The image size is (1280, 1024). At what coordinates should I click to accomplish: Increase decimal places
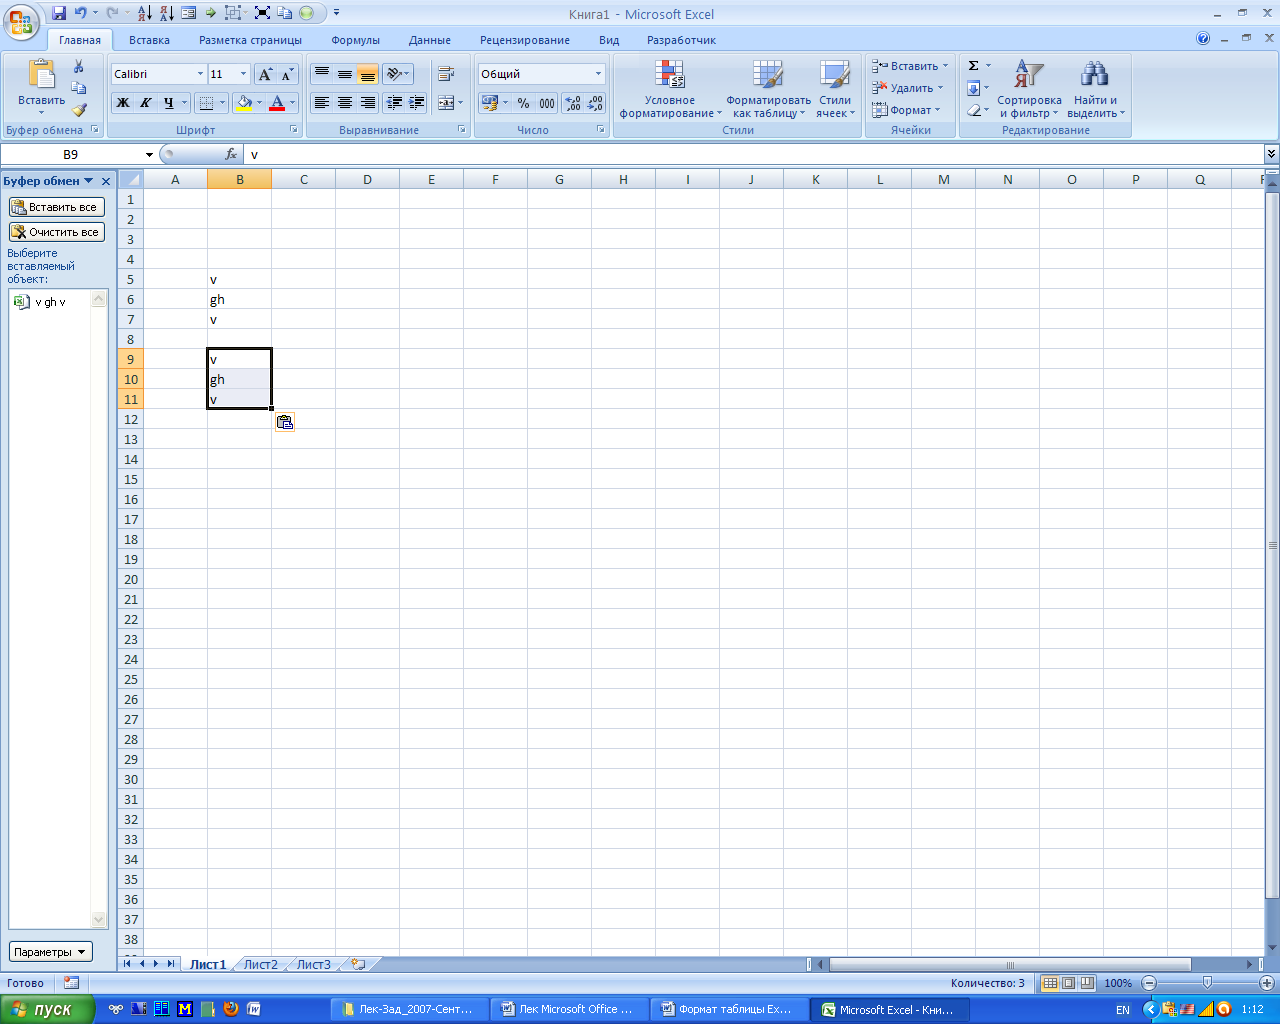coord(573,103)
